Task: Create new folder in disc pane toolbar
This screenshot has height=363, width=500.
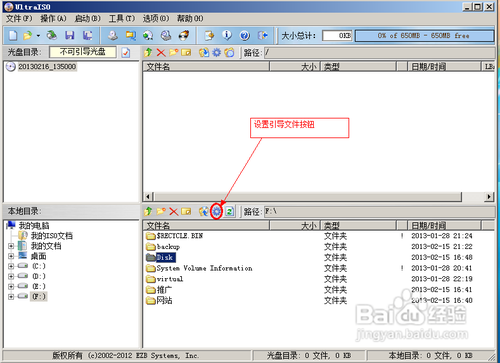Action: [x=174, y=52]
